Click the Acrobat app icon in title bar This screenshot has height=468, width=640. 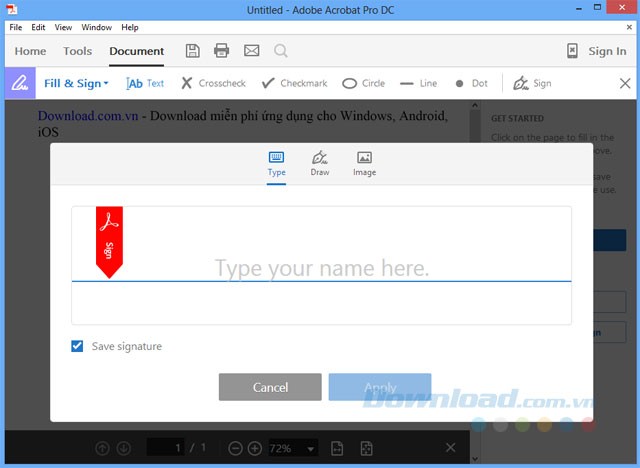12,9
